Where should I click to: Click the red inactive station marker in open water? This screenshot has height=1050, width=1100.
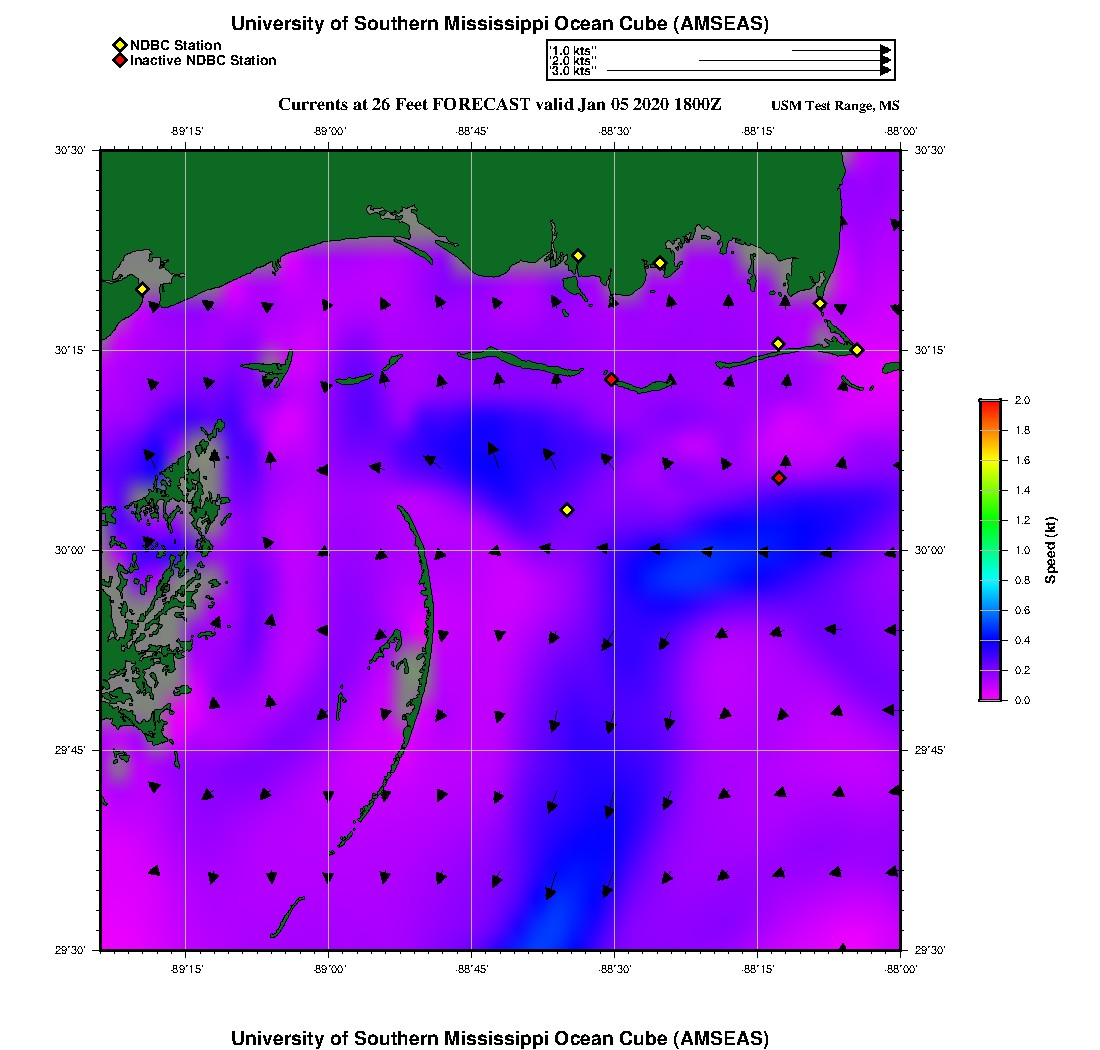(779, 478)
